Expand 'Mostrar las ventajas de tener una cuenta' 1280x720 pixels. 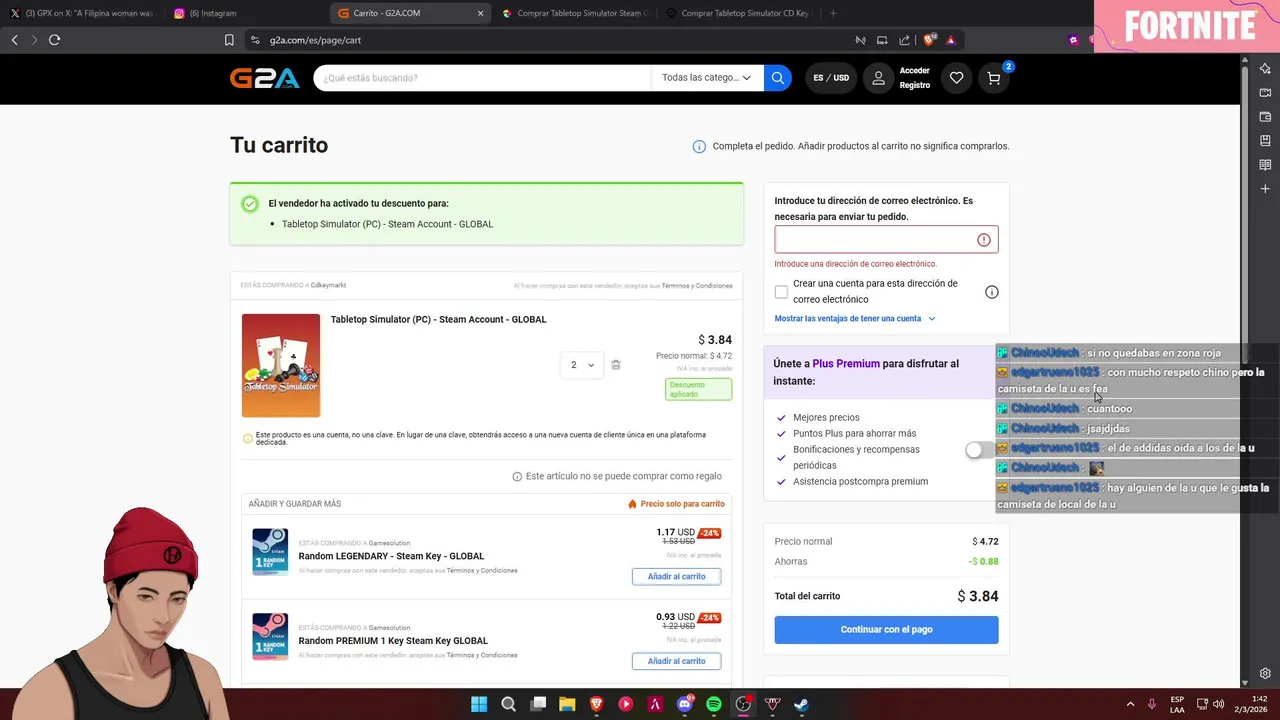(855, 319)
